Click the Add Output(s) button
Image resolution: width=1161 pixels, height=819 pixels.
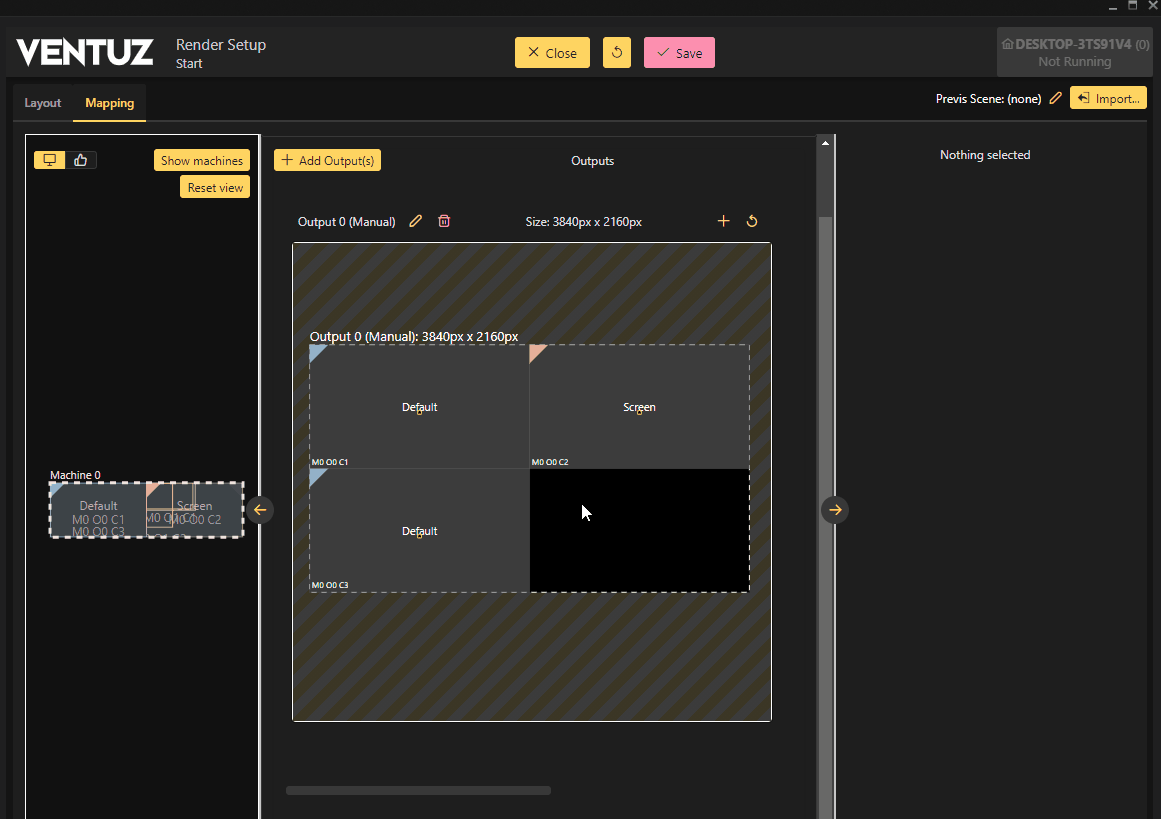[328, 160]
